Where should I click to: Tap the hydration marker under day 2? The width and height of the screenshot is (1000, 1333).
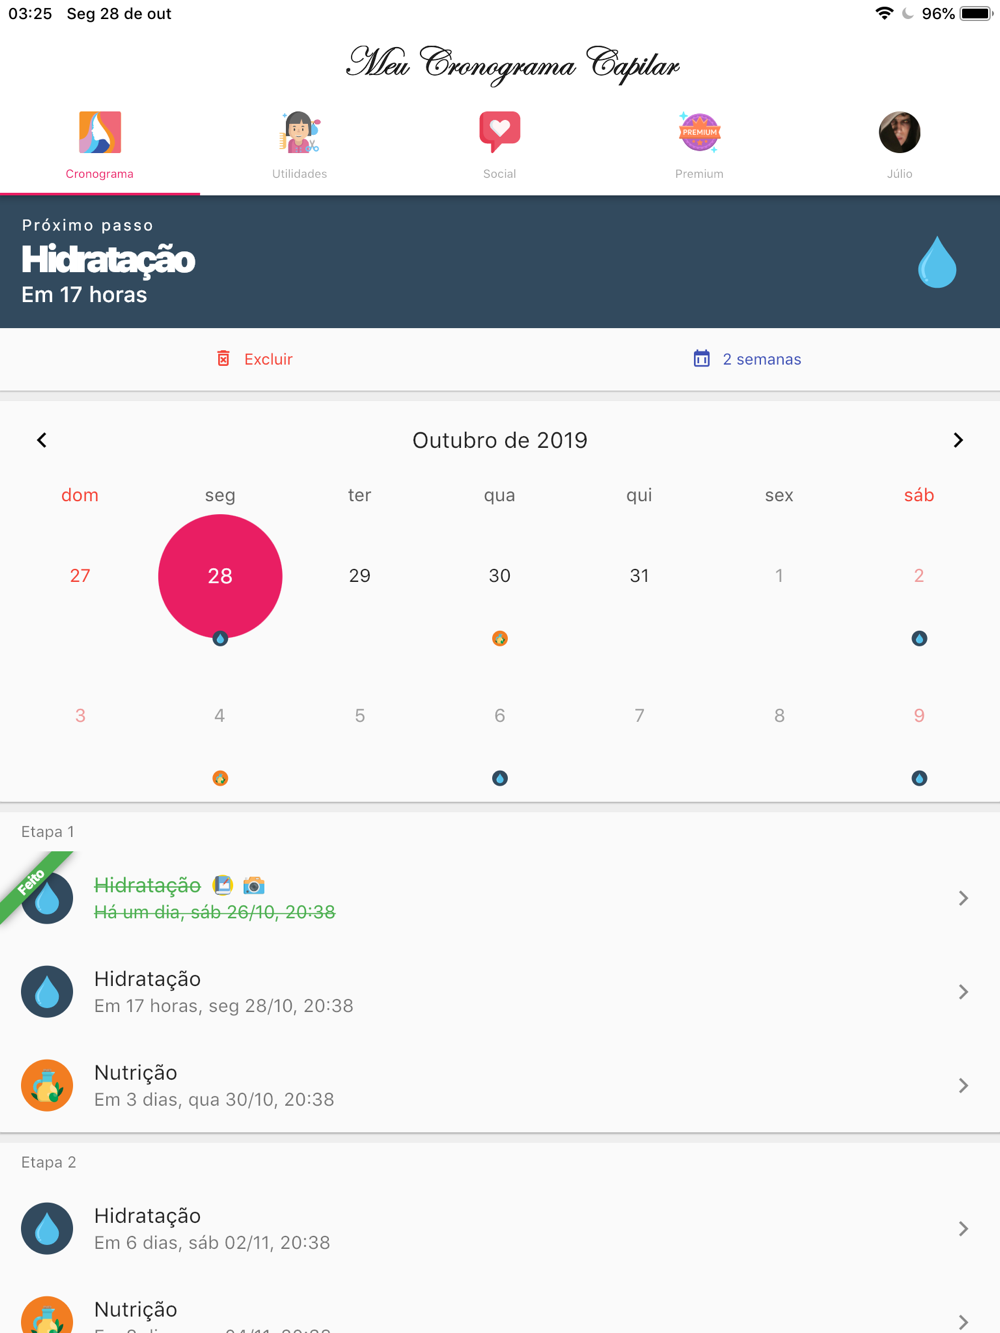(x=919, y=638)
